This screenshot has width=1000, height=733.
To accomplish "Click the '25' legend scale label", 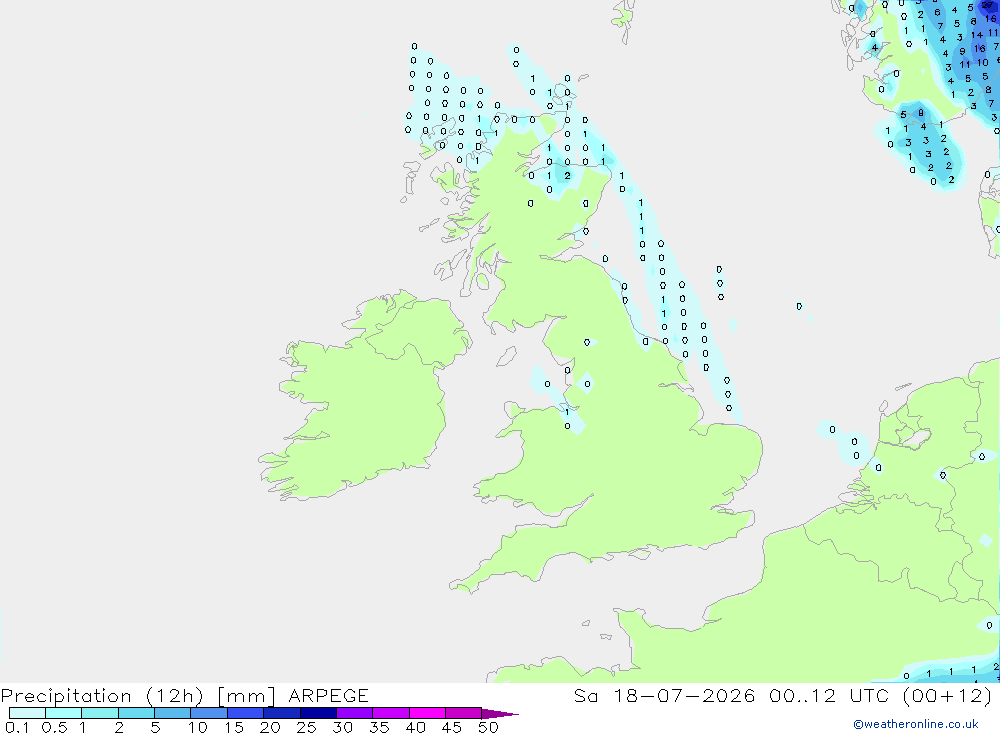I will coord(306,727).
